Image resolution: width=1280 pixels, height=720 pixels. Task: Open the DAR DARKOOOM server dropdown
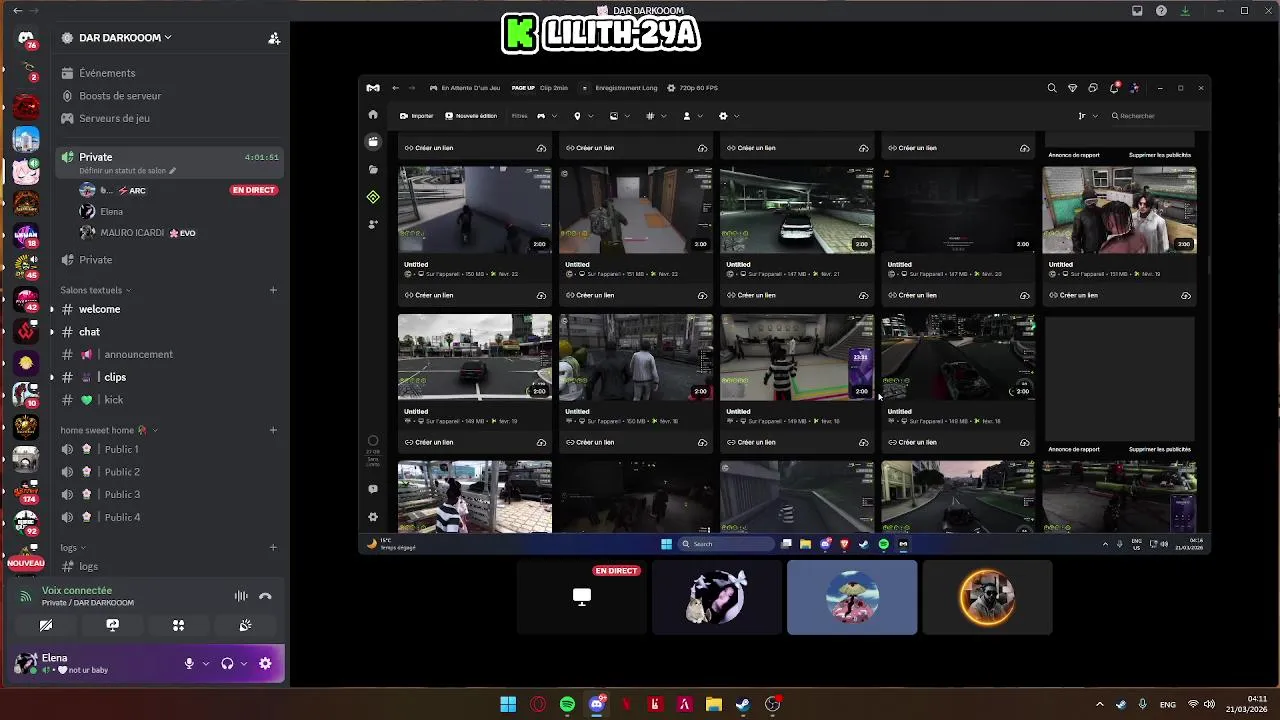pyautogui.click(x=125, y=38)
